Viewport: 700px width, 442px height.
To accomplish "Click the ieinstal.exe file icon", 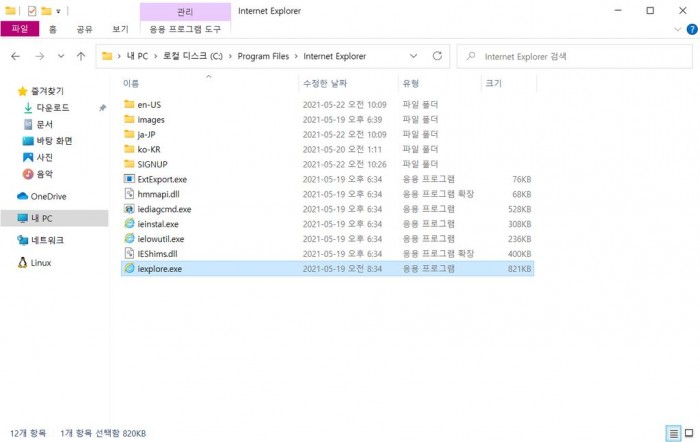I will 129,224.
